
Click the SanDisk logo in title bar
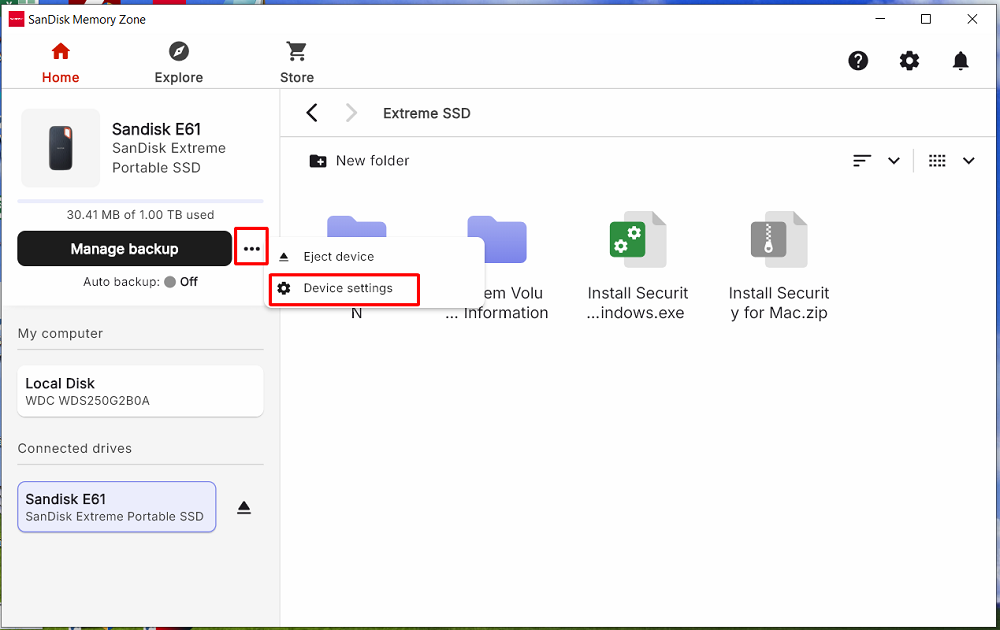tap(16, 19)
